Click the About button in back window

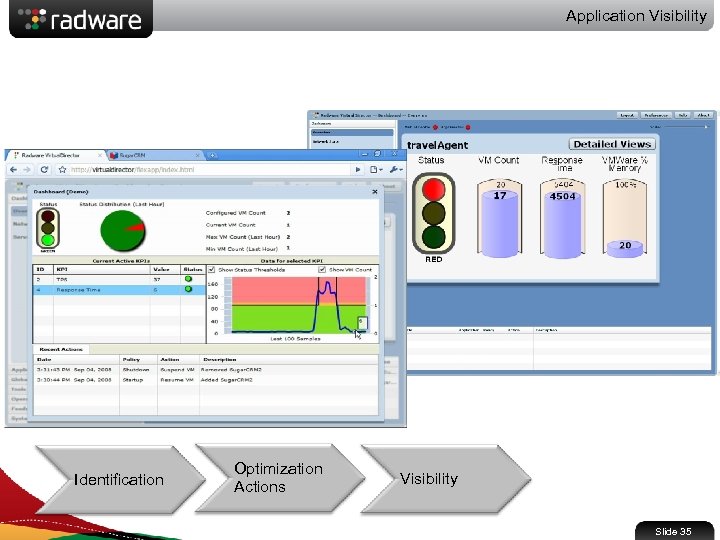point(703,115)
